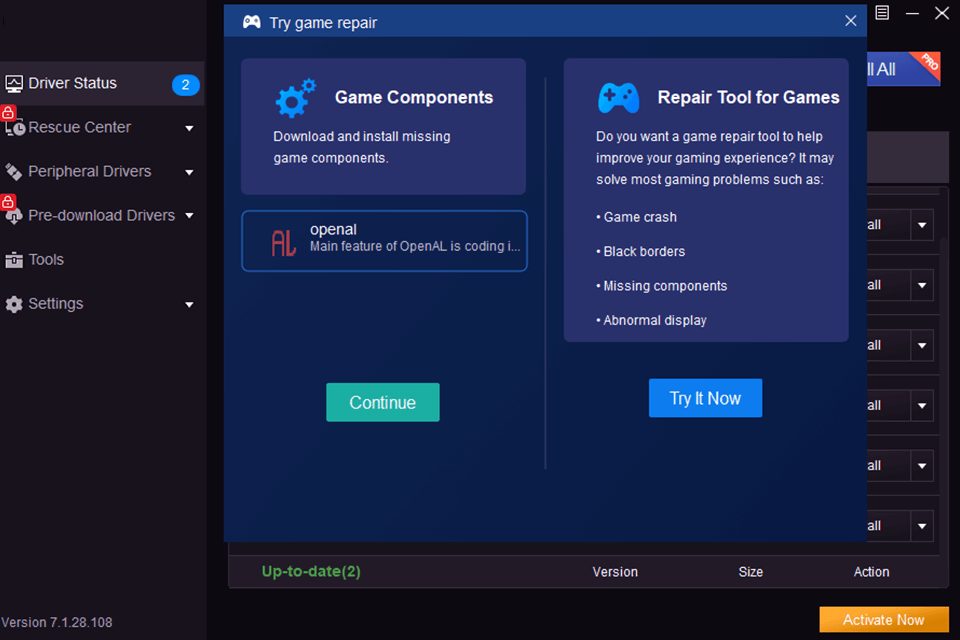Expand the Rescue Center submenu arrow

[189, 128]
